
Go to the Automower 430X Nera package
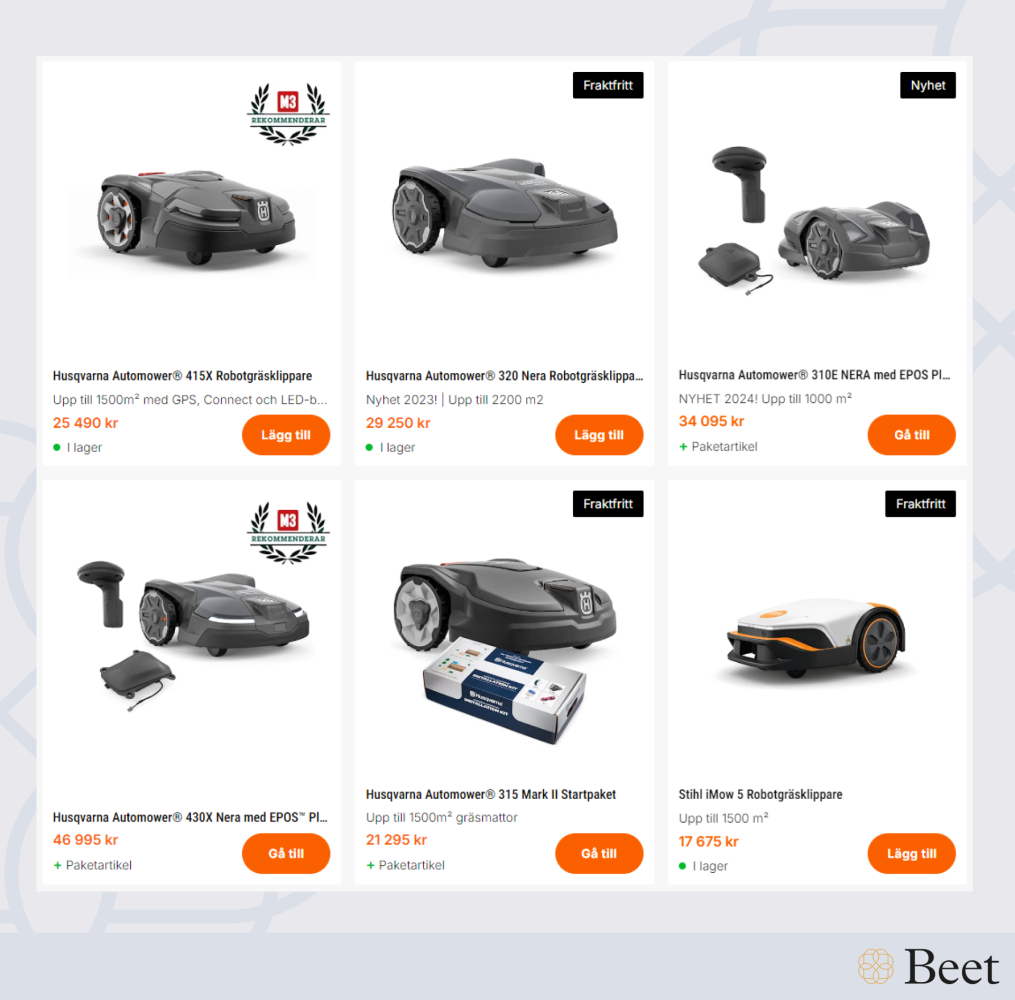286,853
